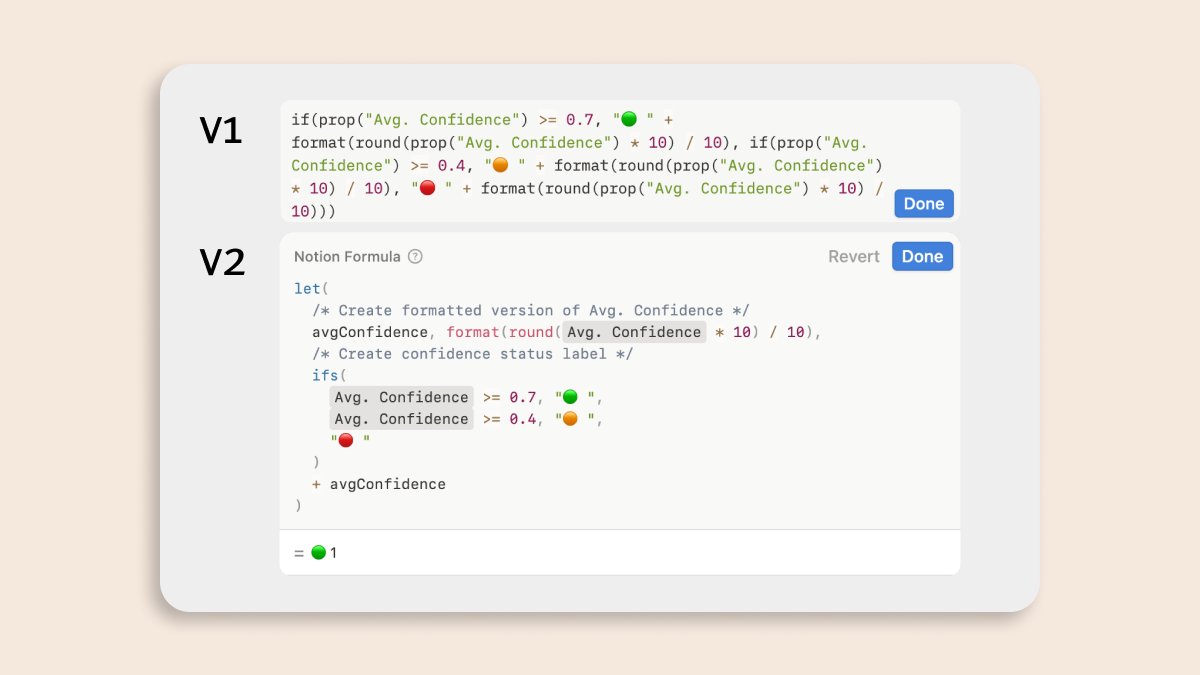The height and width of the screenshot is (675, 1200).
Task: Click the V1 formula's first line starting 'if(prop'
Action: tap(482, 120)
